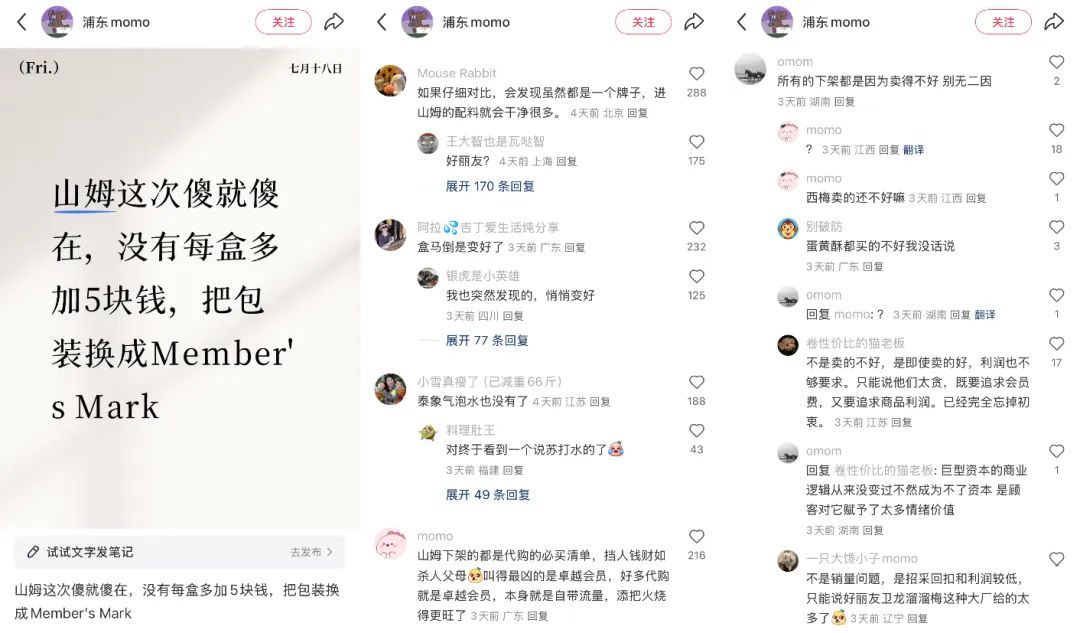Follow 浦东 momo with the left panel 关注 button

(283, 22)
